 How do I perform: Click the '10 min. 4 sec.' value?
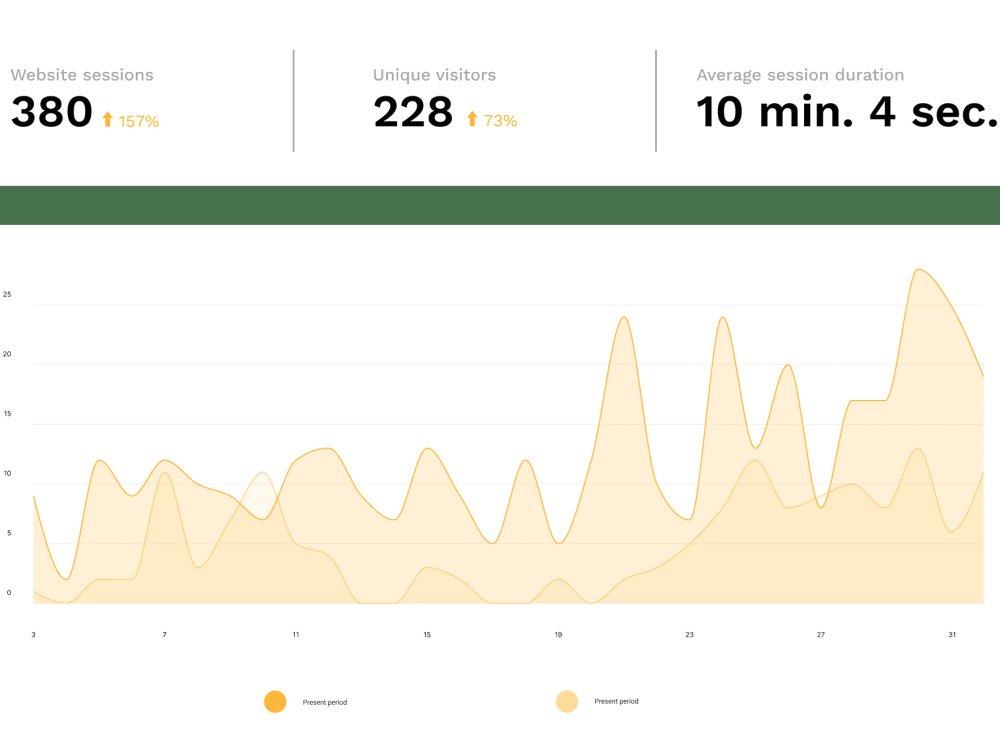click(x=847, y=112)
